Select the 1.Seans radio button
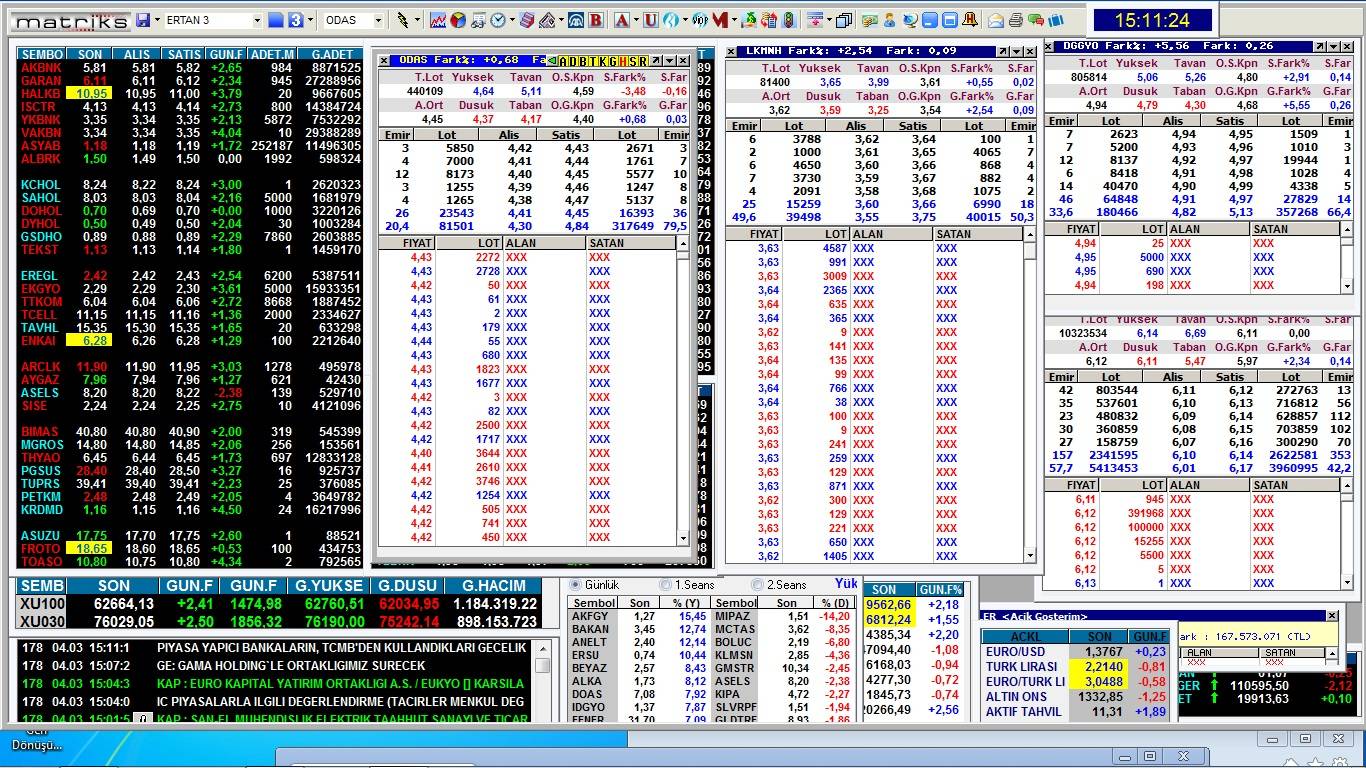Image resolution: width=1366 pixels, height=768 pixels. [x=665, y=585]
